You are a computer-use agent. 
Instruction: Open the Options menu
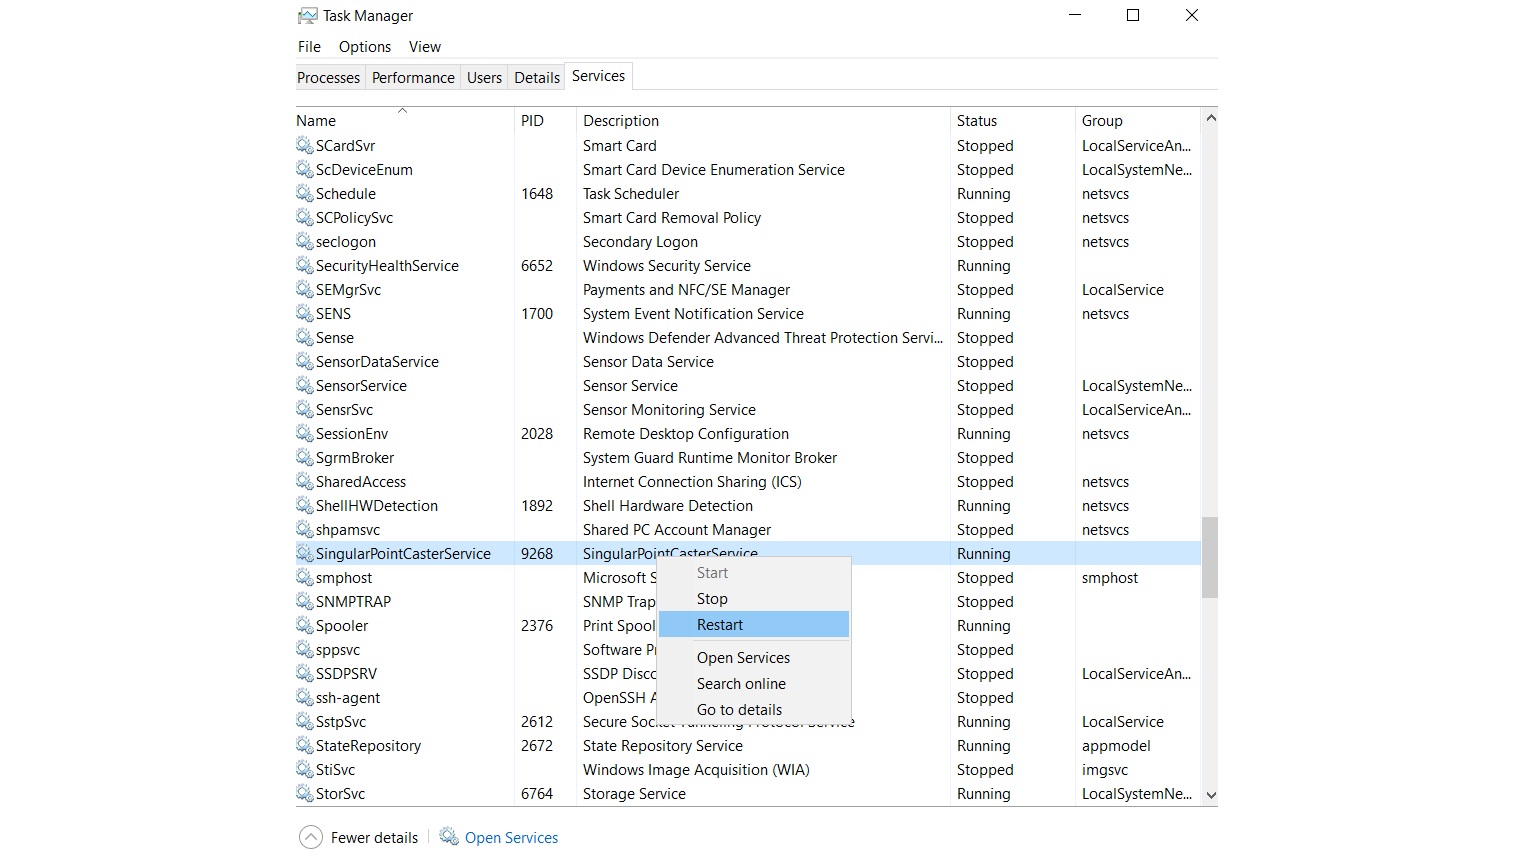pos(364,47)
